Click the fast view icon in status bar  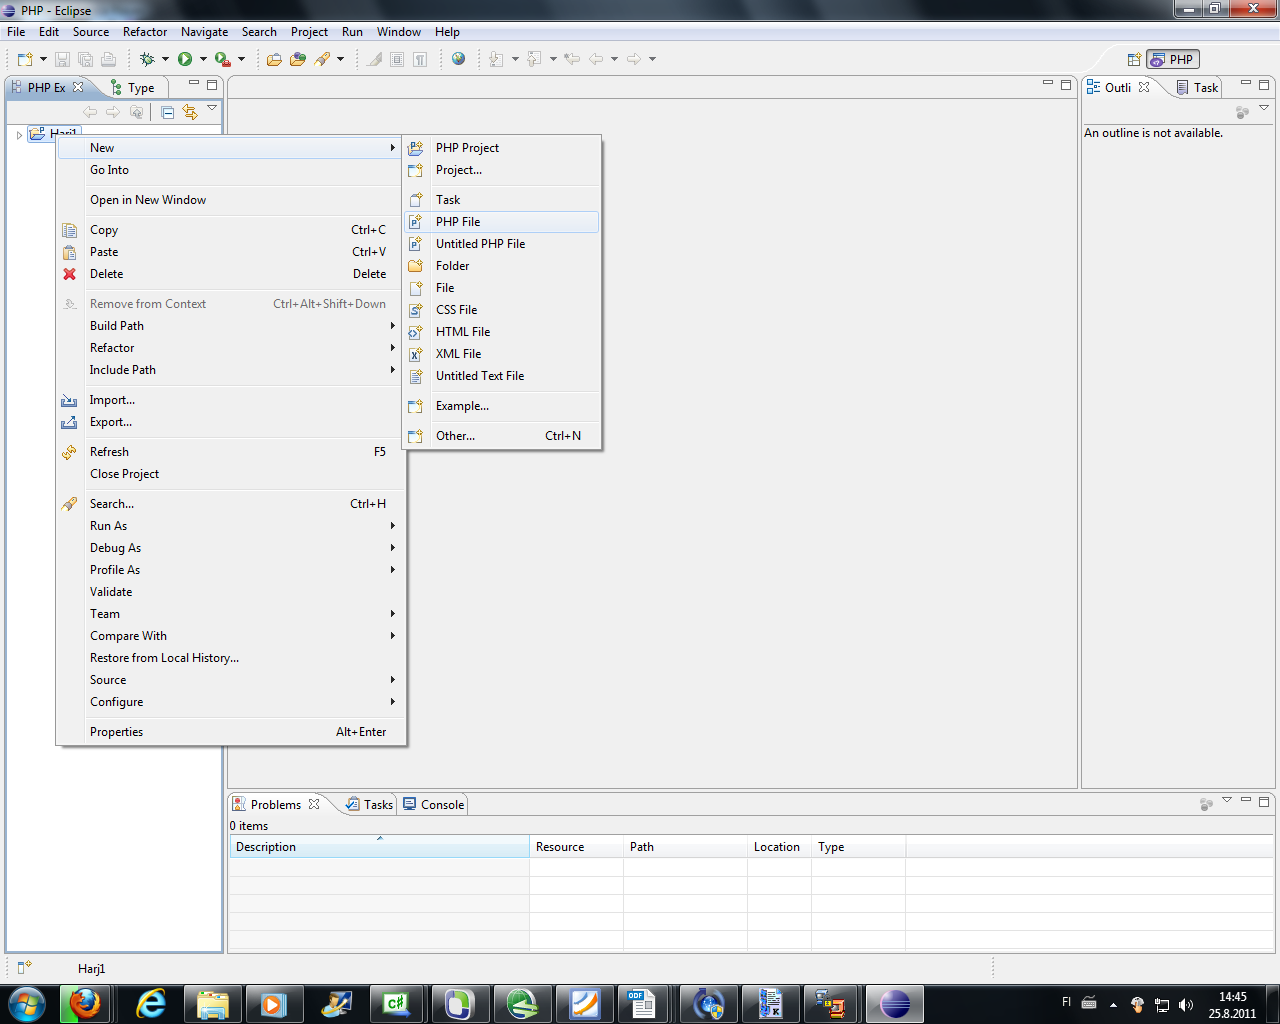pos(25,967)
